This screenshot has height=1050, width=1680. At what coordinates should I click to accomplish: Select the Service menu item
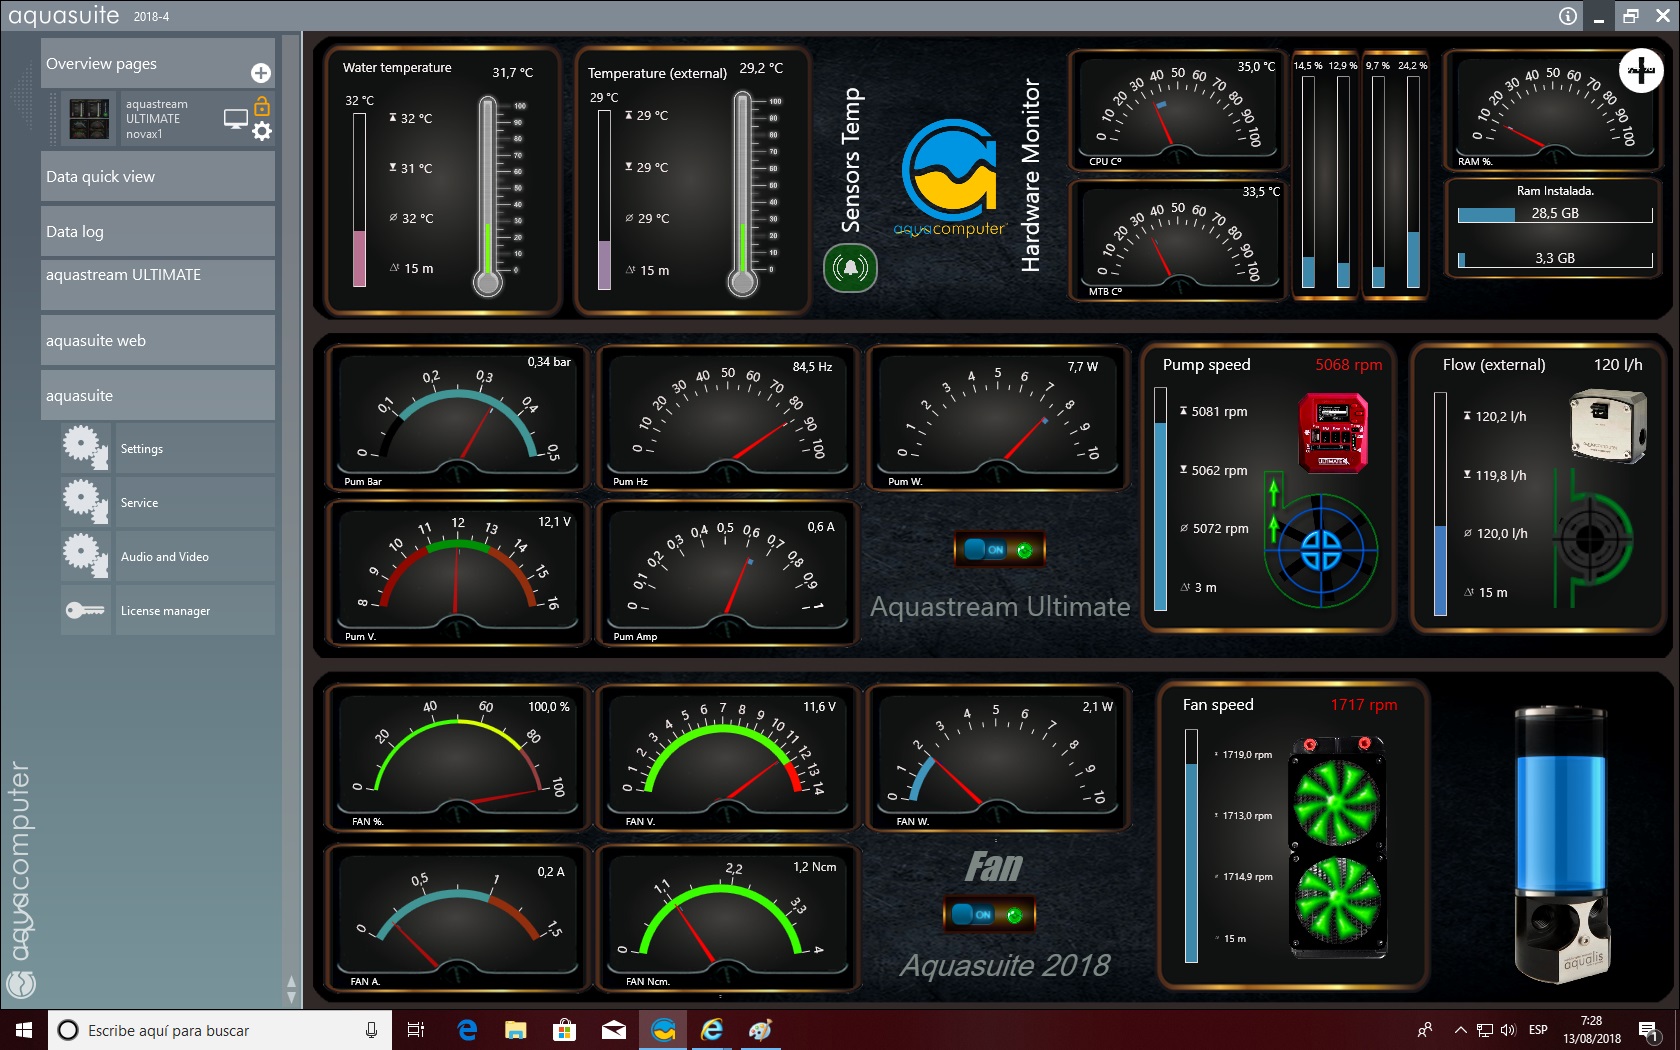[139, 503]
